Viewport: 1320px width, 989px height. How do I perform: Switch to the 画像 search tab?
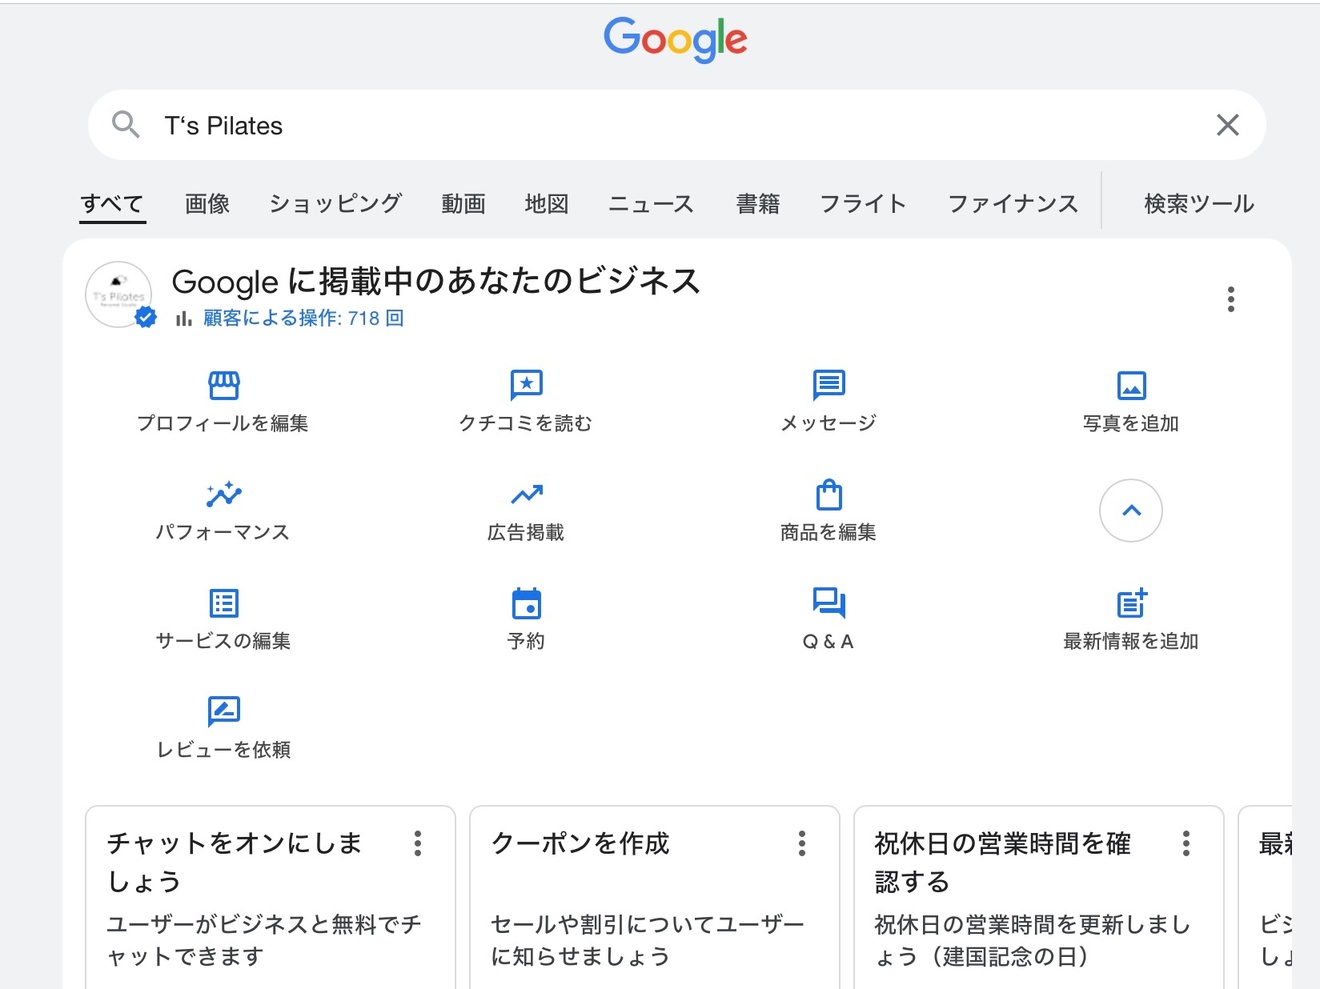(x=207, y=204)
